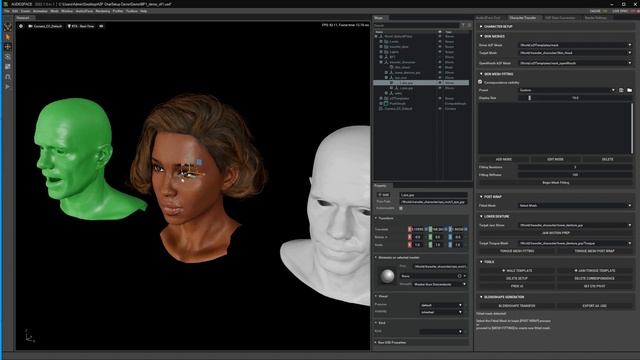
Task: Open the Visibility dropdown in Visual section
Action: tap(441, 312)
